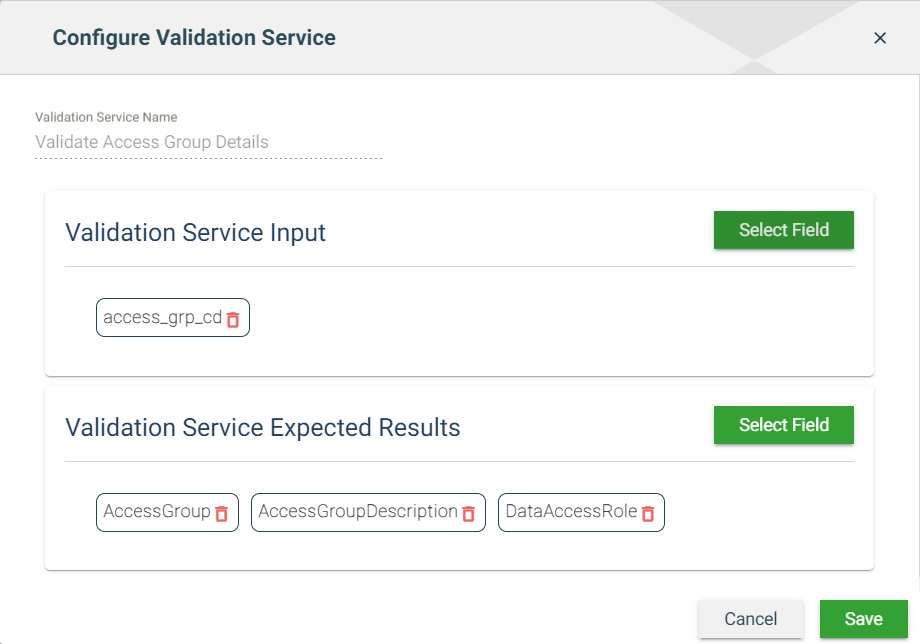The width and height of the screenshot is (920, 644).
Task: Click the Validation Service Name label
Action: [x=106, y=117]
